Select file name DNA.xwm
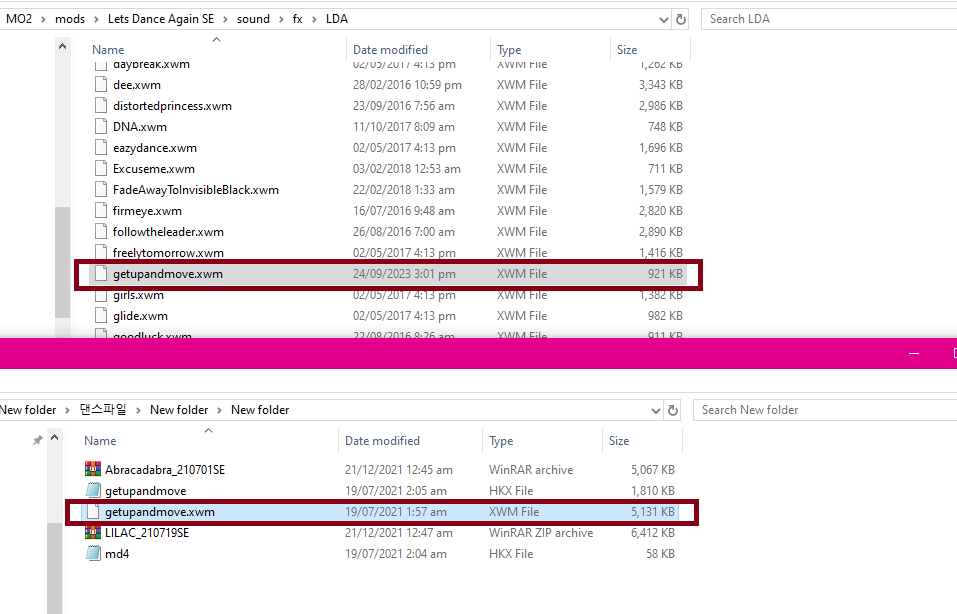The height and width of the screenshot is (614, 957). point(140,127)
